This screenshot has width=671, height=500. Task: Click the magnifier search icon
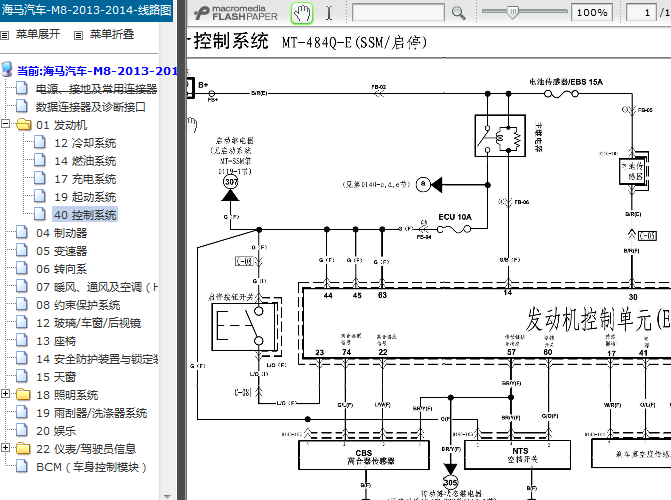pos(458,13)
